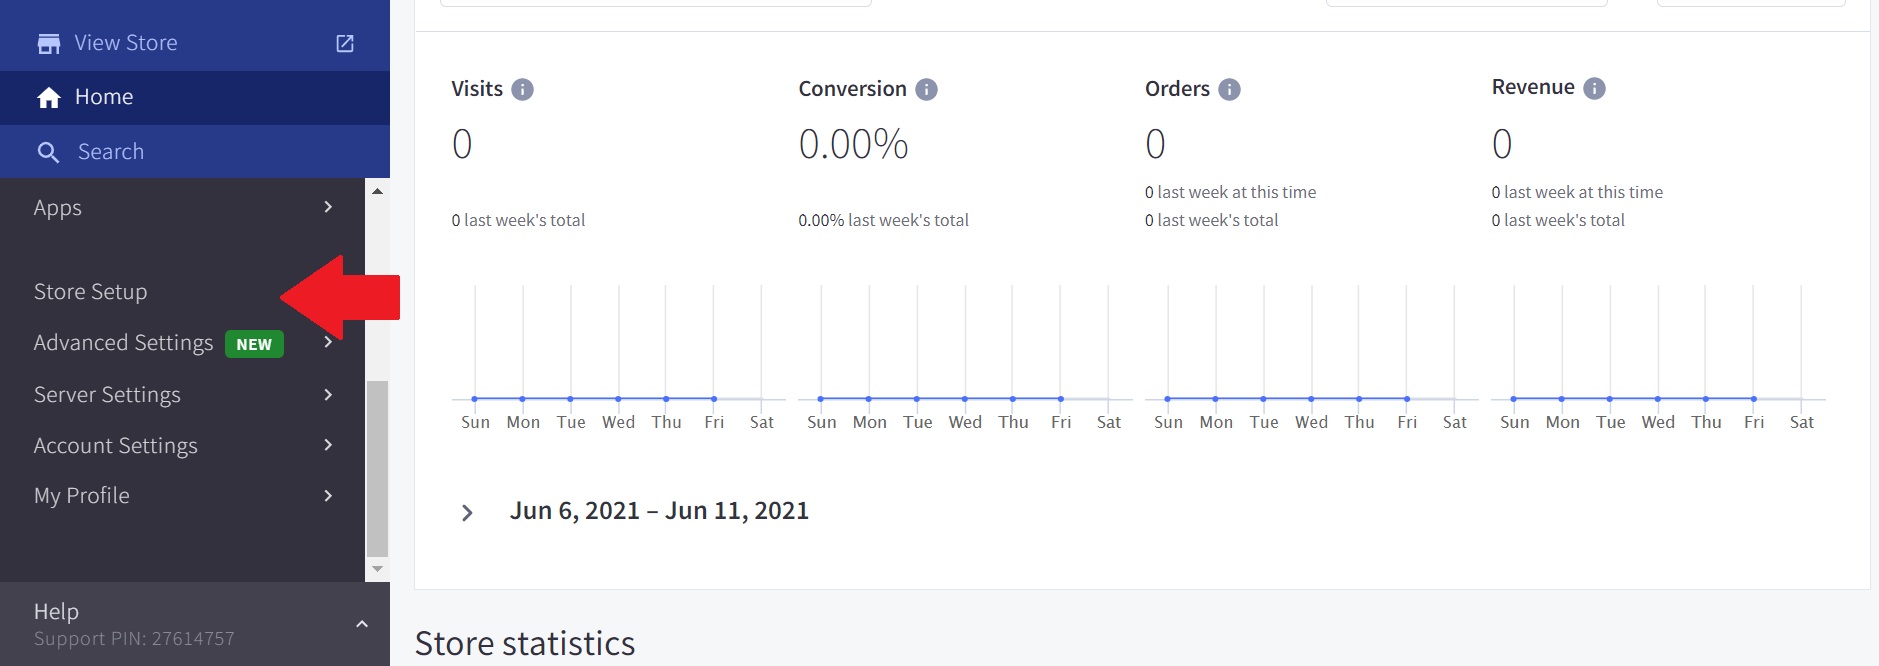Click the Home house icon
This screenshot has height=666, width=1879.
49,98
